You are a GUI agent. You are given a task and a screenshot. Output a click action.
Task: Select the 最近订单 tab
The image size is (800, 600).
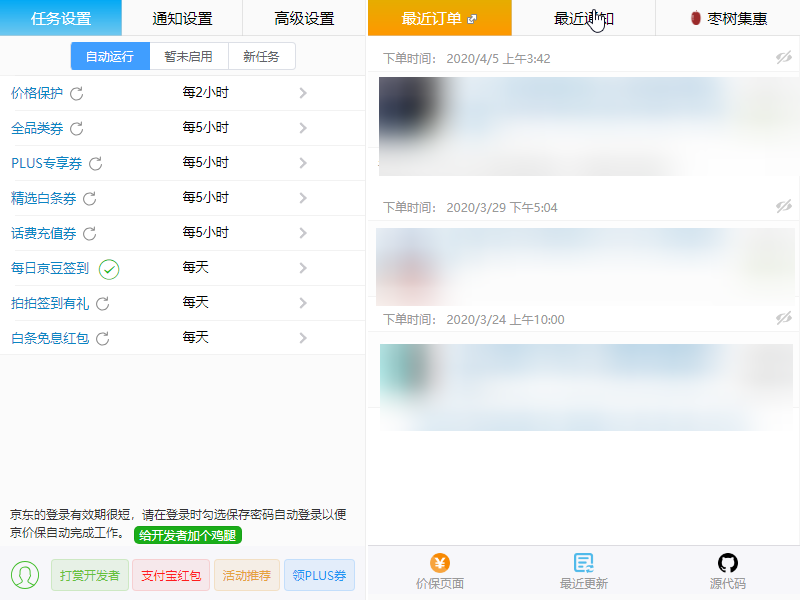click(439, 18)
